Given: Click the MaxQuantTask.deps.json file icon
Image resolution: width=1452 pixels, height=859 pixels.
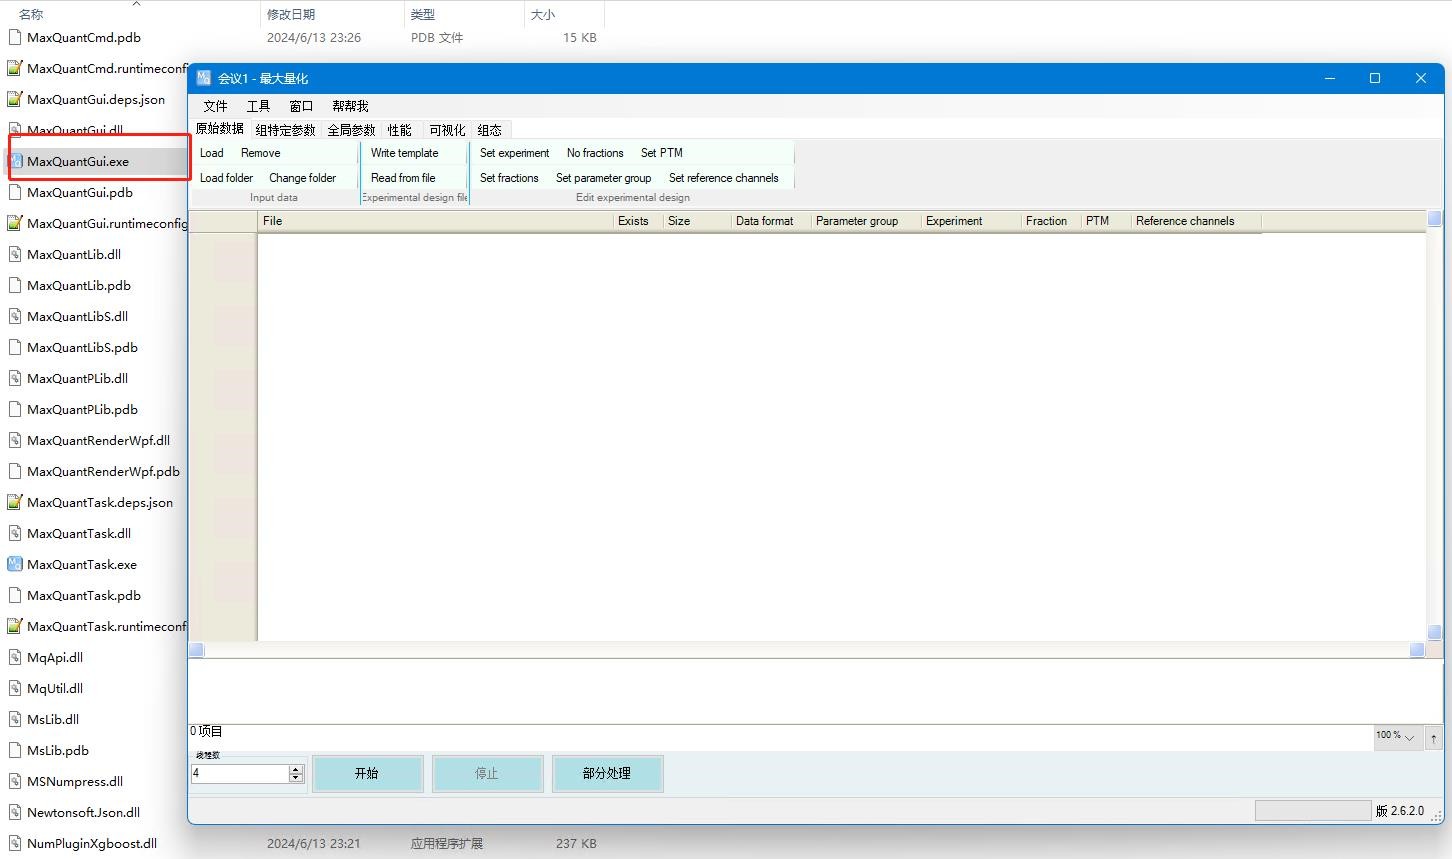Looking at the screenshot, I should pyautogui.click(x=14, y=502).
